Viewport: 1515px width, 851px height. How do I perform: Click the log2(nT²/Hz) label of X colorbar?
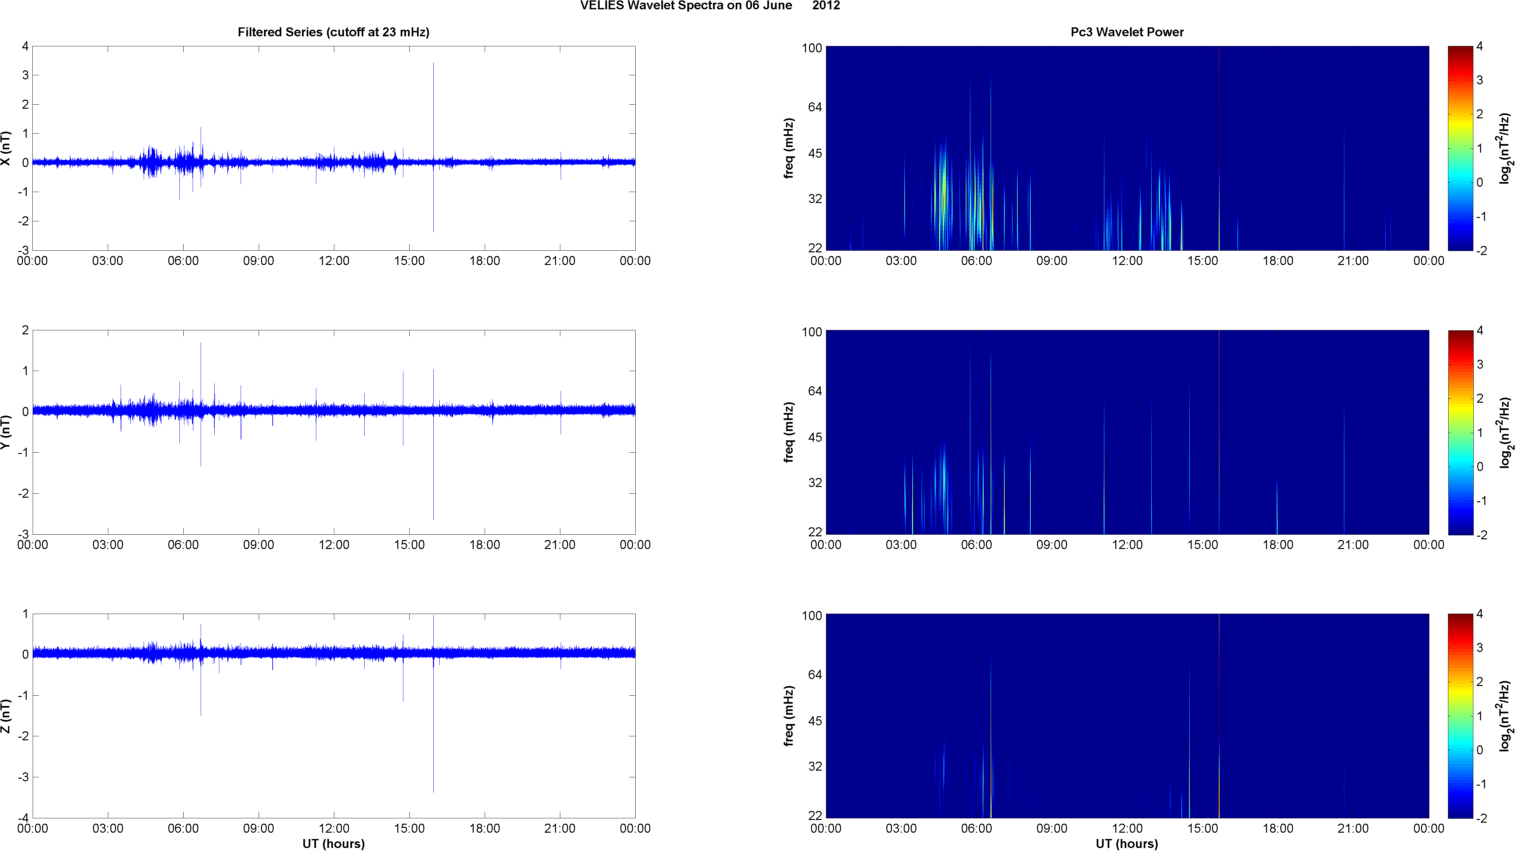(1505, 148)
